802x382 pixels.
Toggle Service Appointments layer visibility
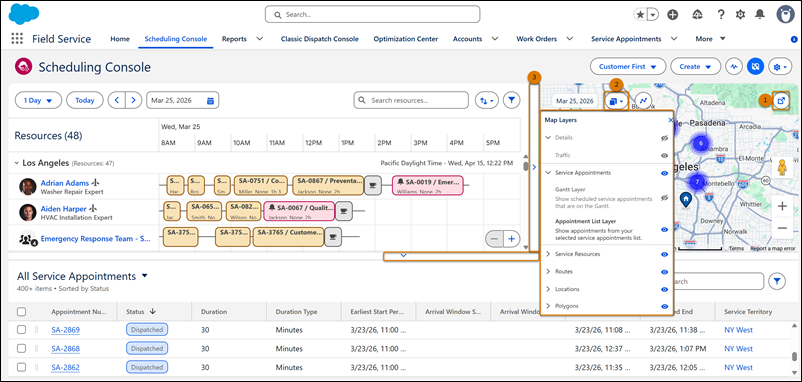point(664,173)
